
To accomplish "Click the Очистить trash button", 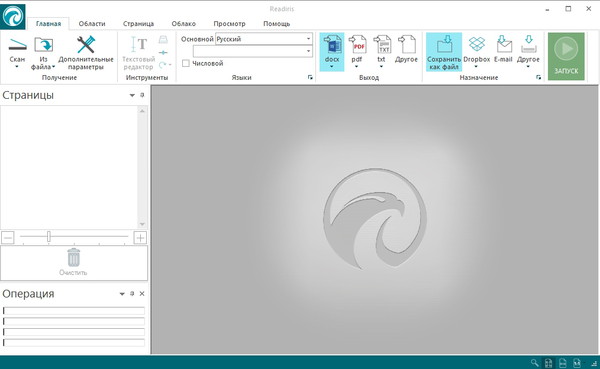I will click(x=73, y=263).
